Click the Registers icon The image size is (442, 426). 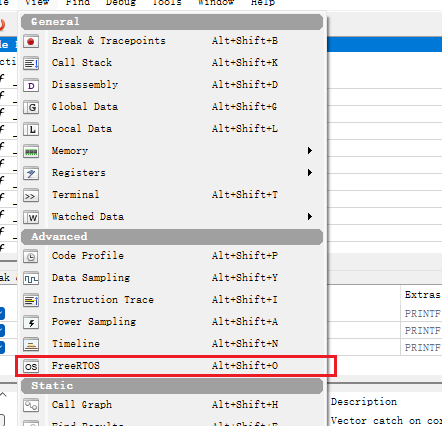31,173
